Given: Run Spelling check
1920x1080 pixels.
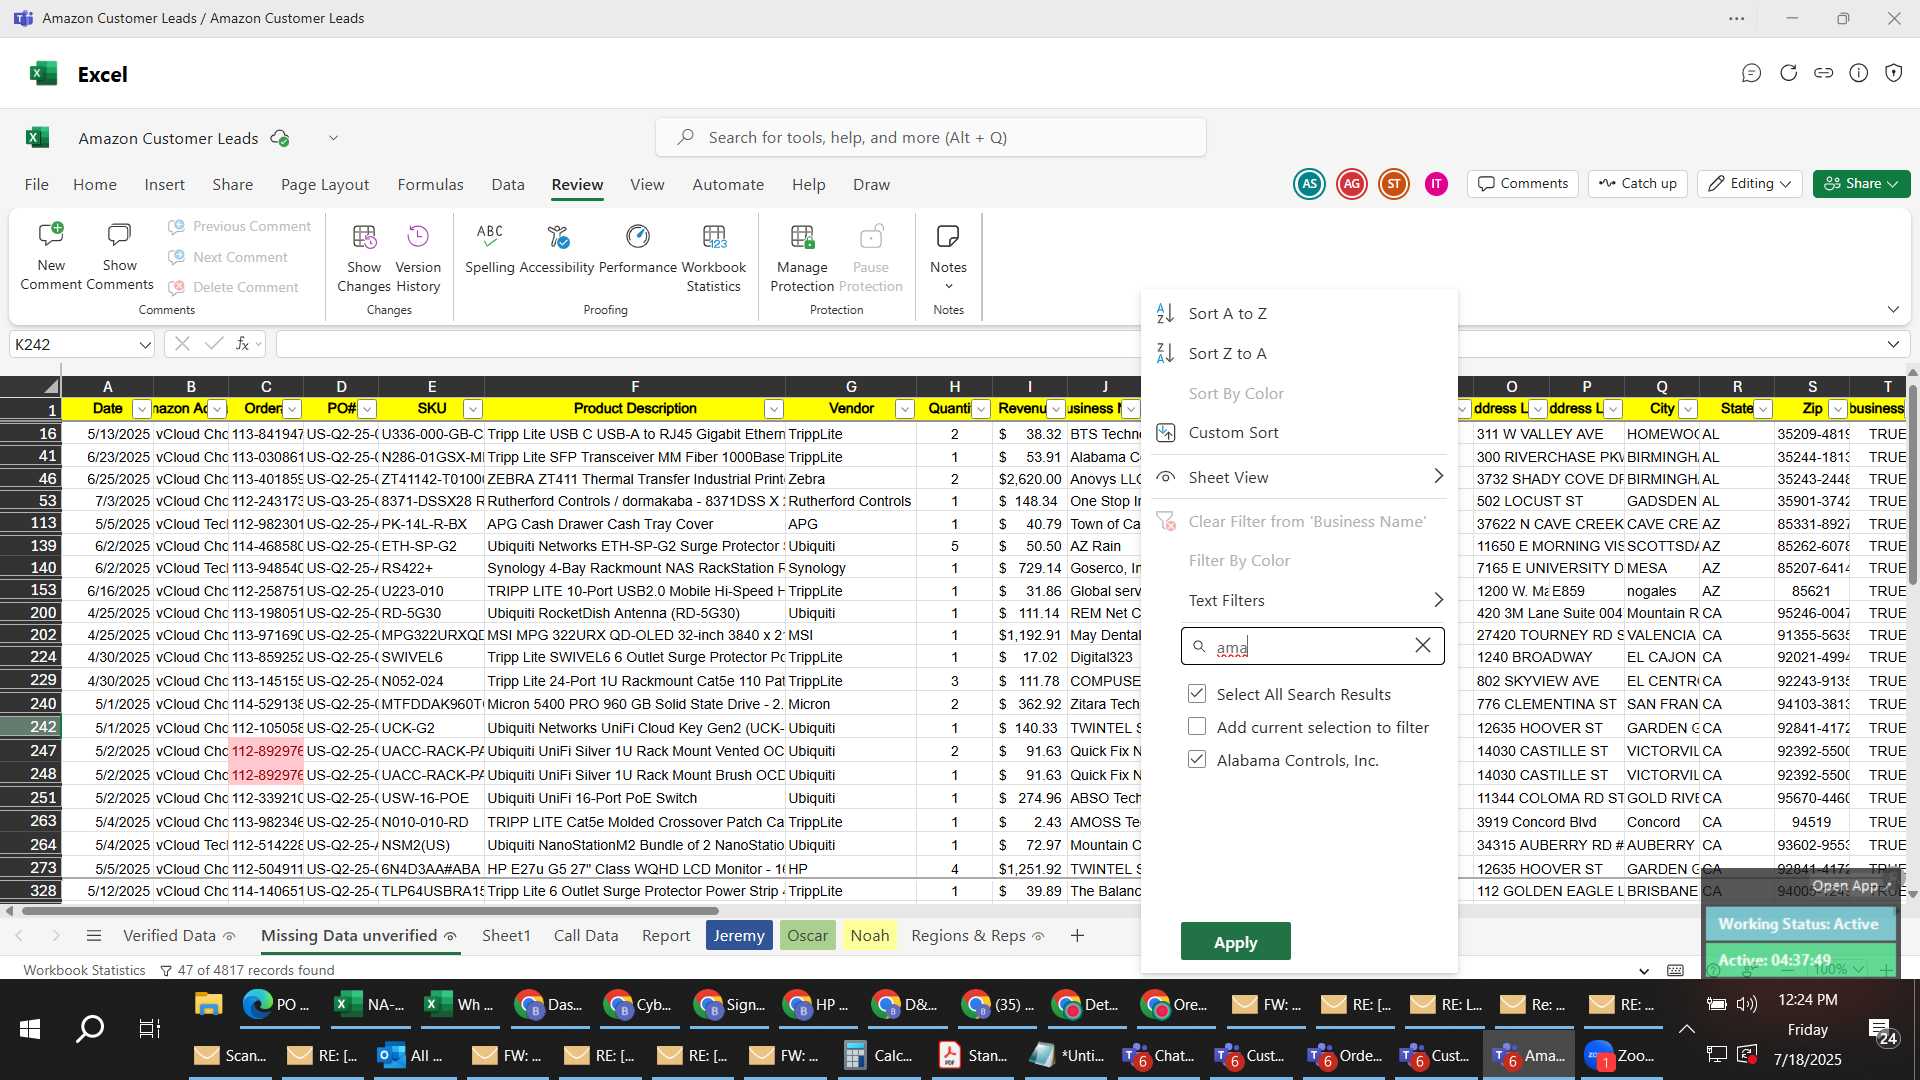Looking at the screenshot, I should (489, 248).
